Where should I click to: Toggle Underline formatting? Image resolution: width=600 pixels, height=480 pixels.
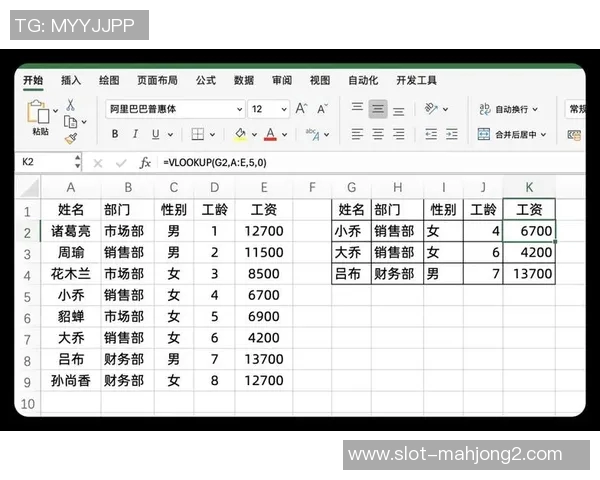tap(155, 134)
